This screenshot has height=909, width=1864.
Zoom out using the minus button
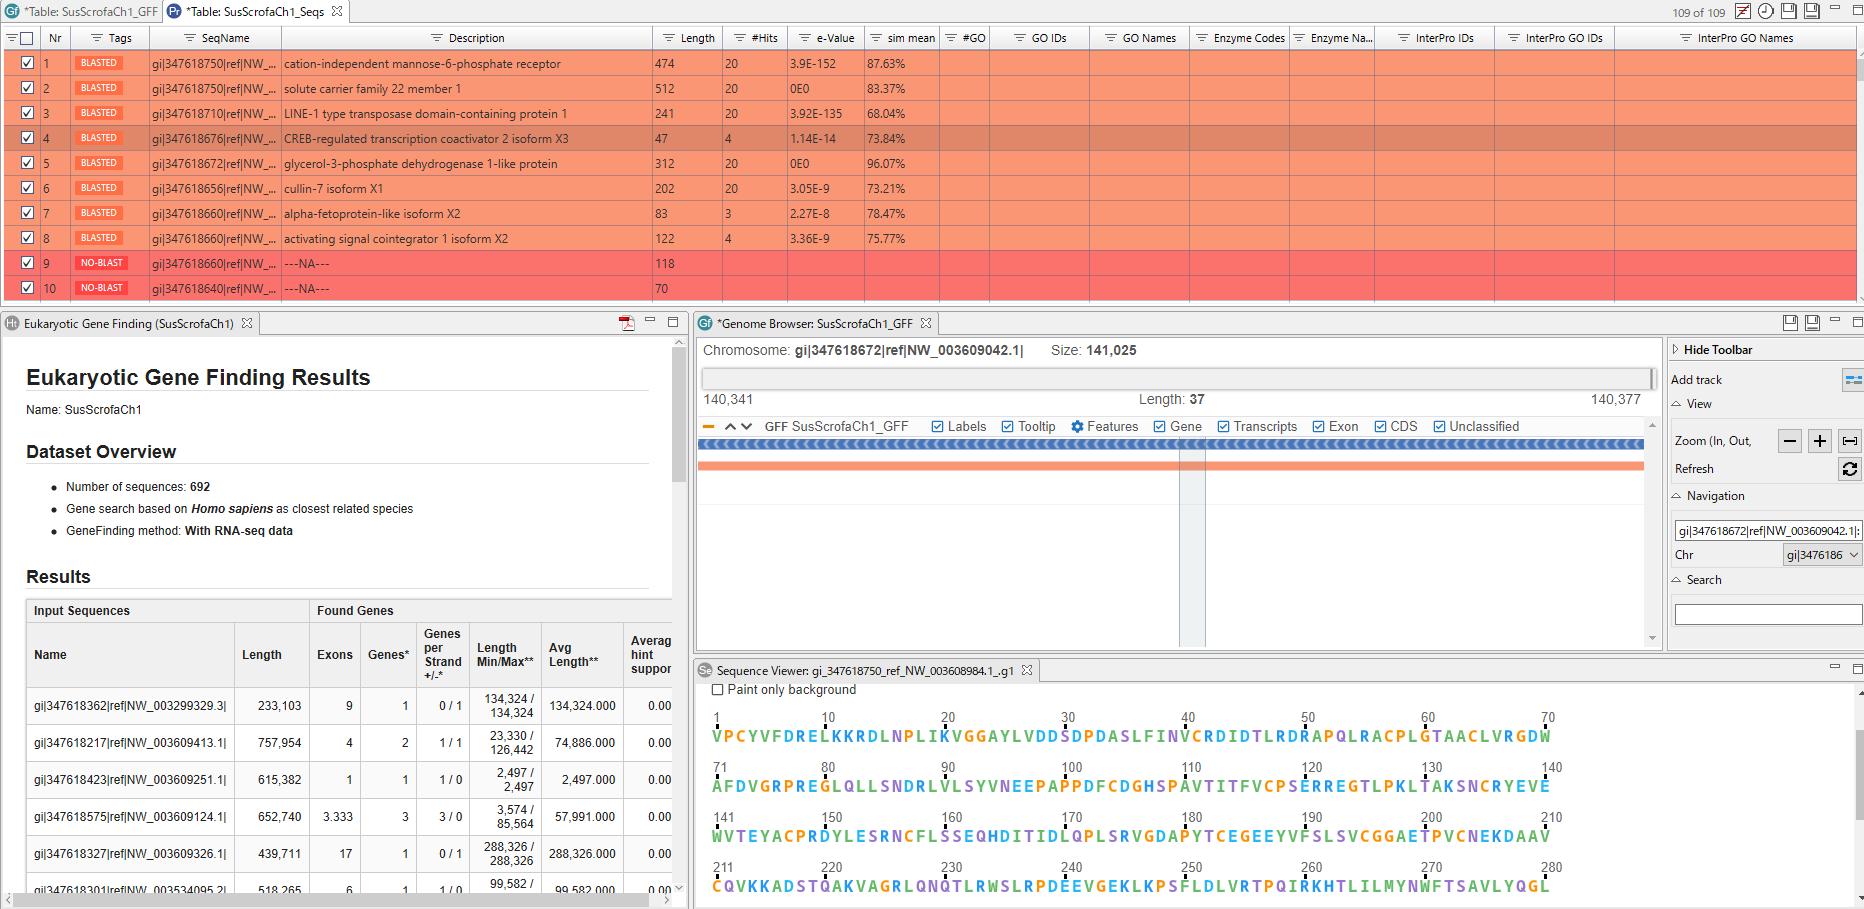(1791, 441)
